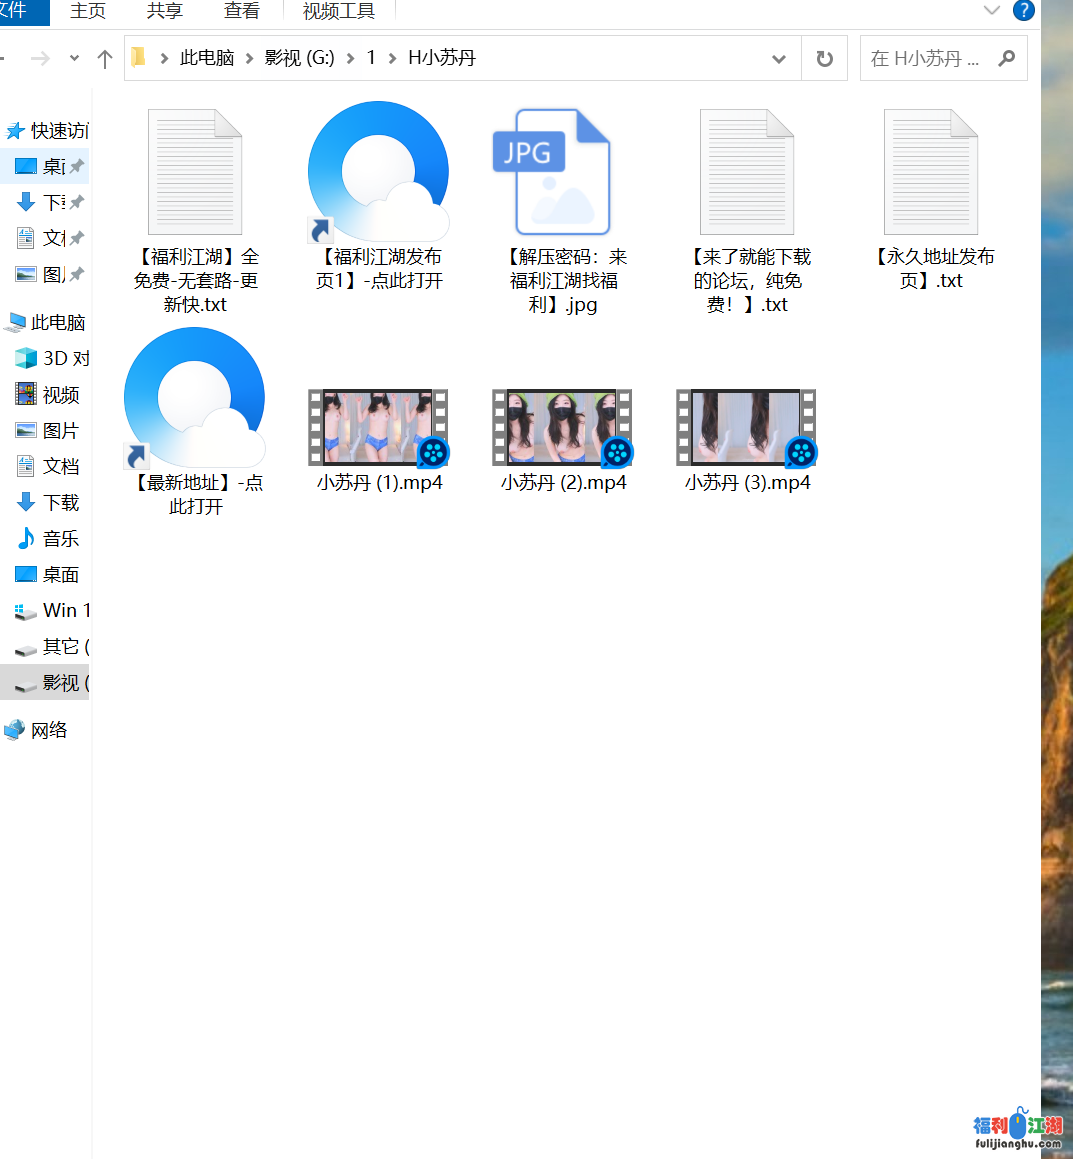This screenshot has height=1159, width=1073.
Task: Open the Help question mark icon
Action: point(1023,11)
